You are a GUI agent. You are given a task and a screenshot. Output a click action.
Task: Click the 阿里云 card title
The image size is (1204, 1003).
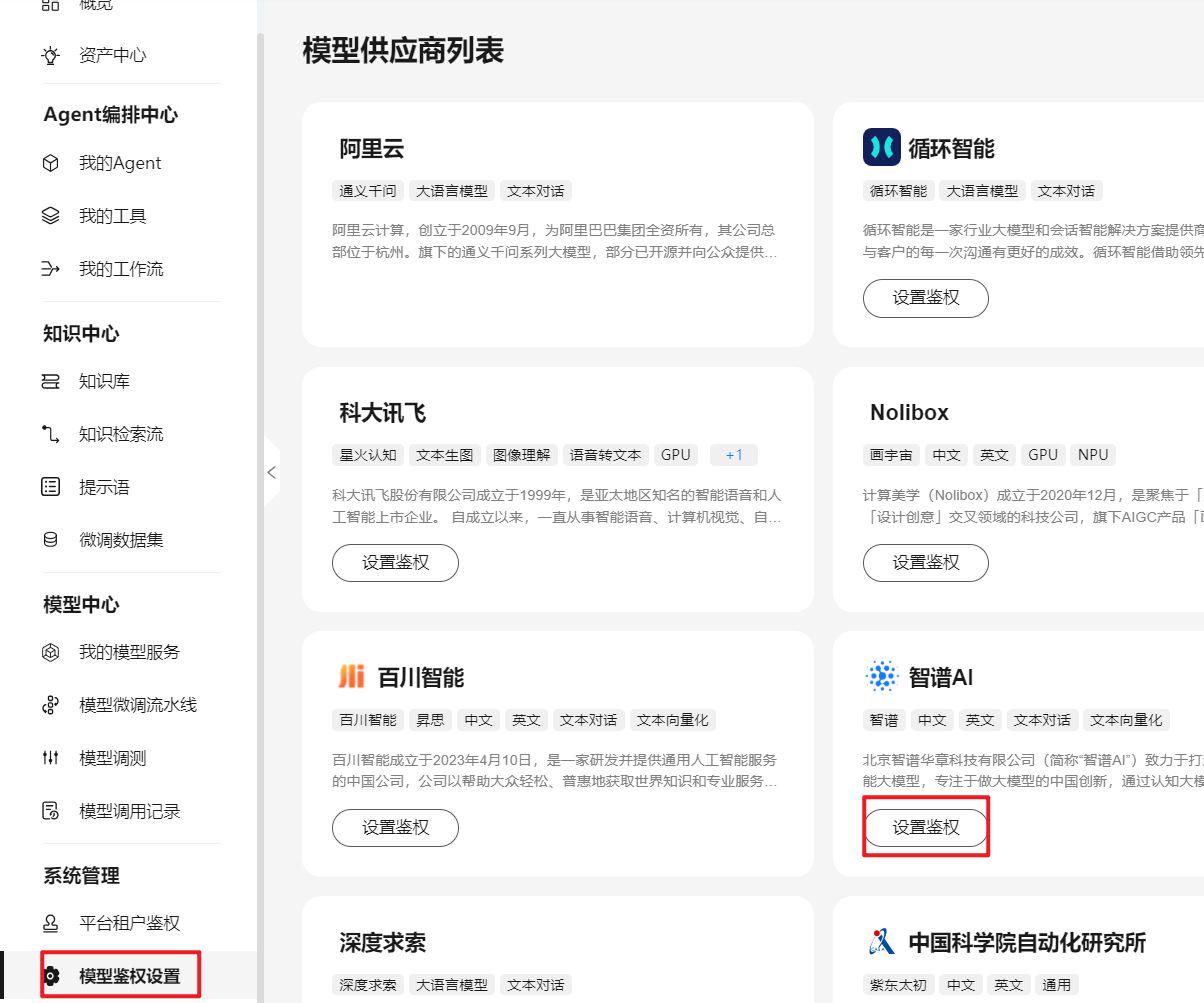372,149
